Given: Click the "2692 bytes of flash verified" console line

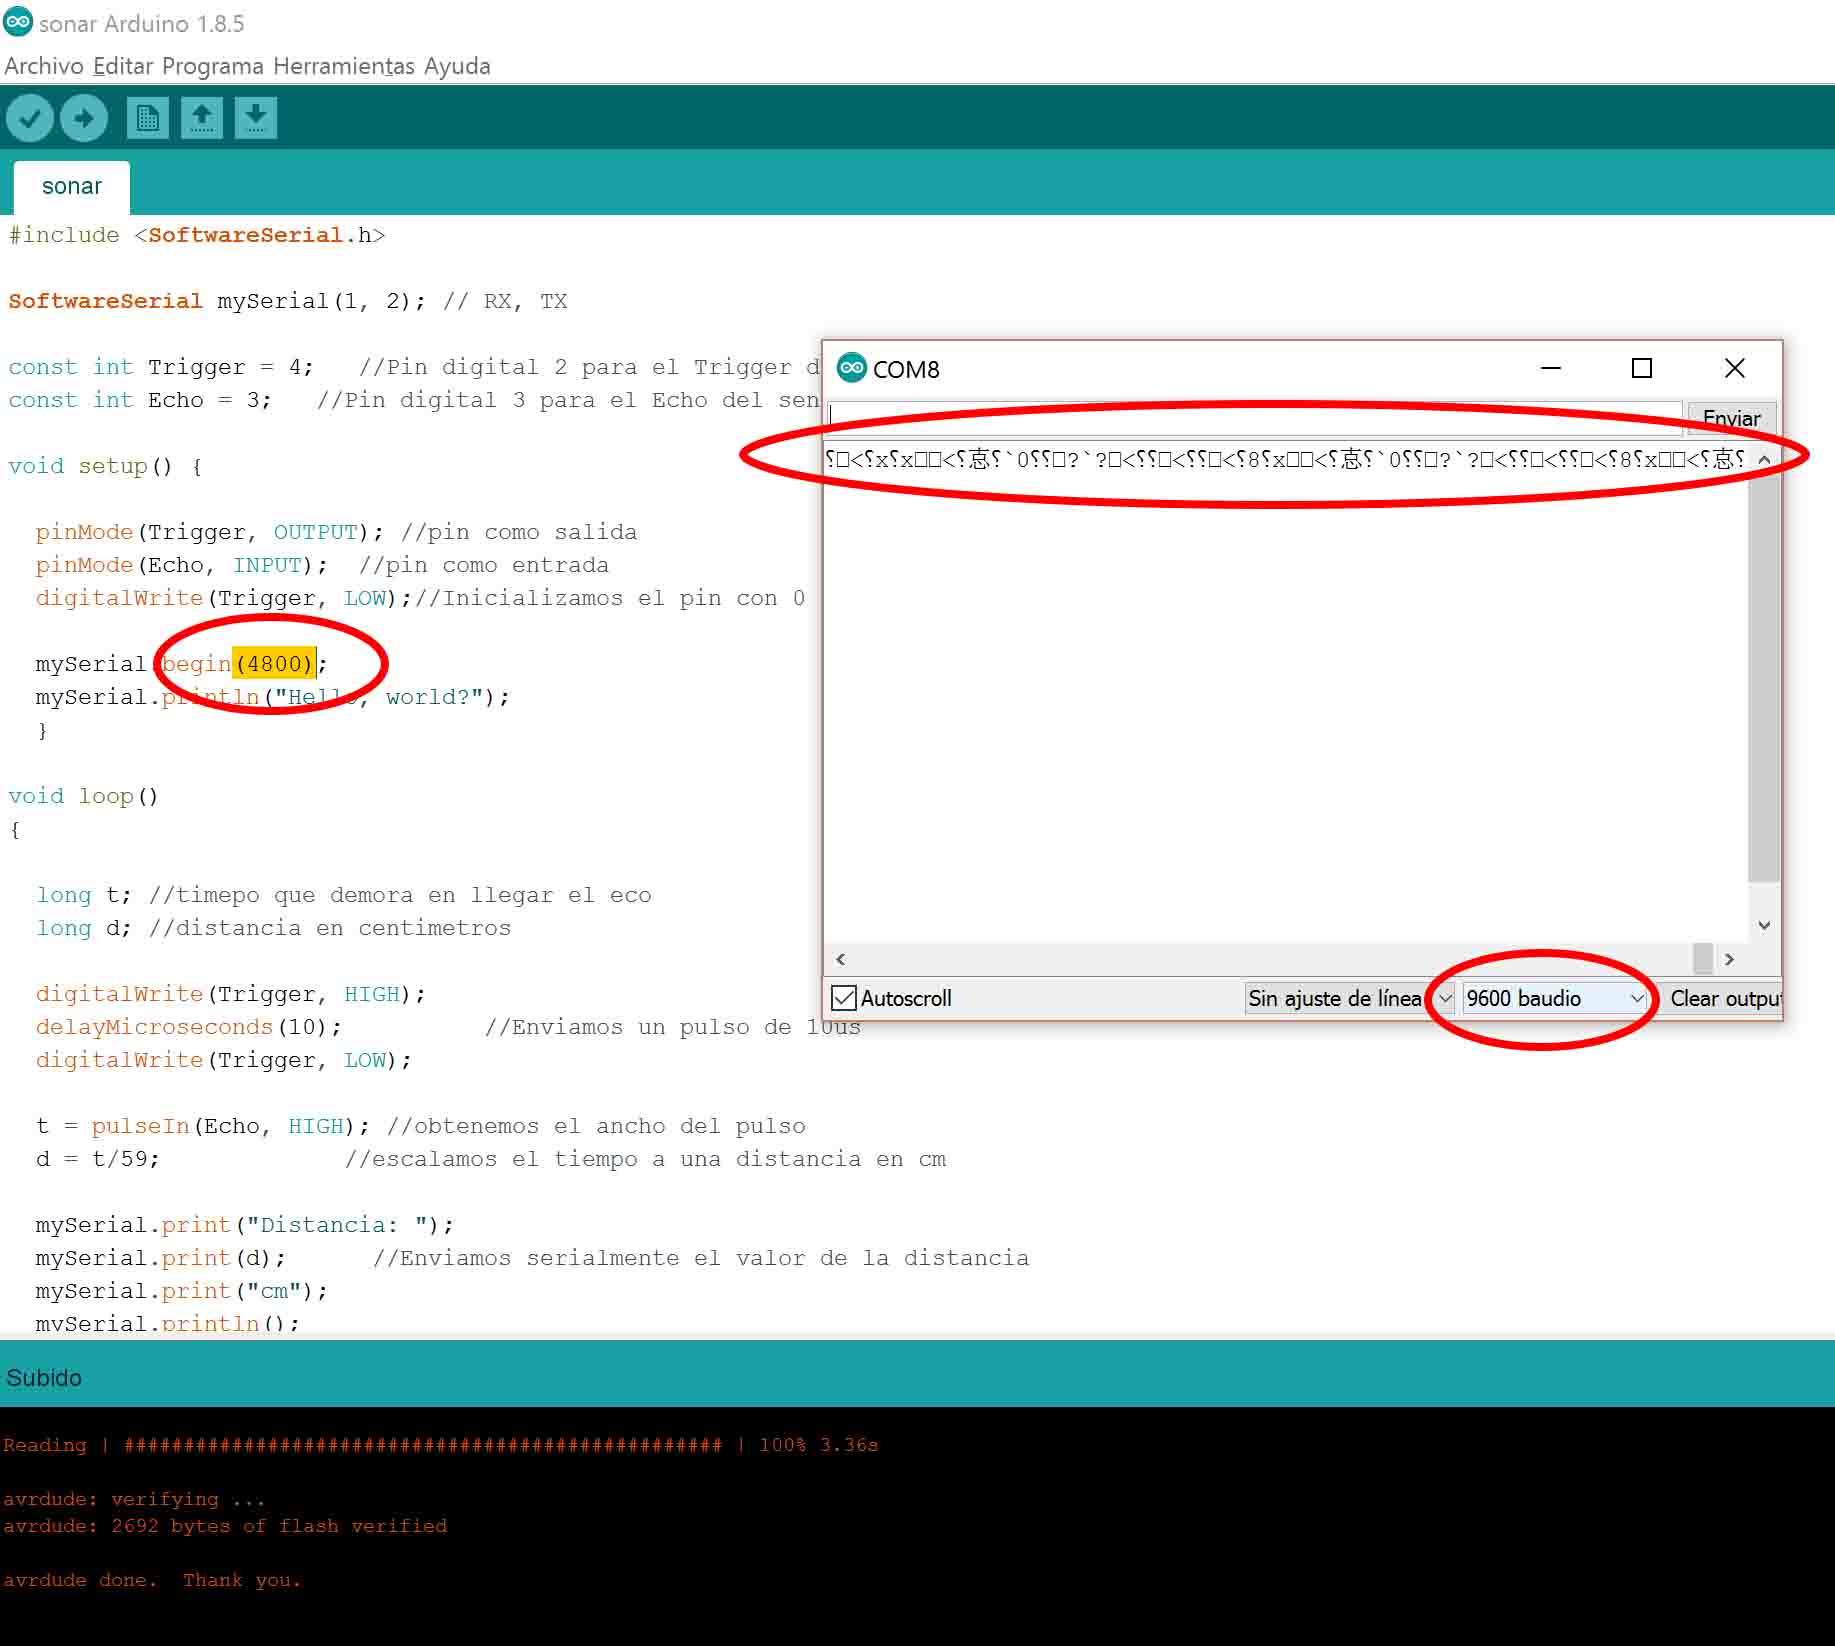Looking at the screenshot, I should pos(225,1526).
